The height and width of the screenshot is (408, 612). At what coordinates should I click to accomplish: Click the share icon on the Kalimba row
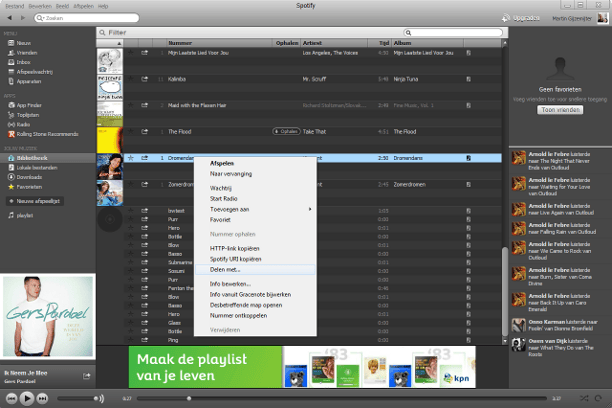(x=144, y=79)
